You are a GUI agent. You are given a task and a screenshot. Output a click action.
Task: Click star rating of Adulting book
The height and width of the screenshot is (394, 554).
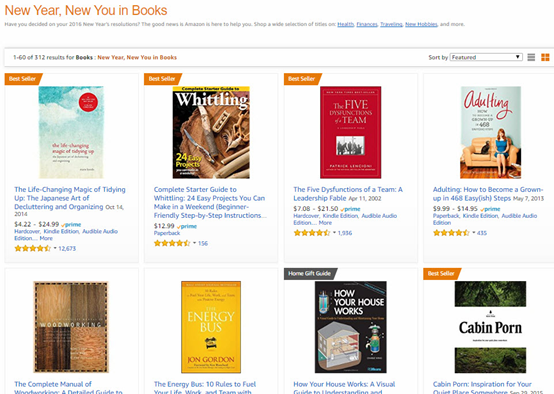coord(451,233)
